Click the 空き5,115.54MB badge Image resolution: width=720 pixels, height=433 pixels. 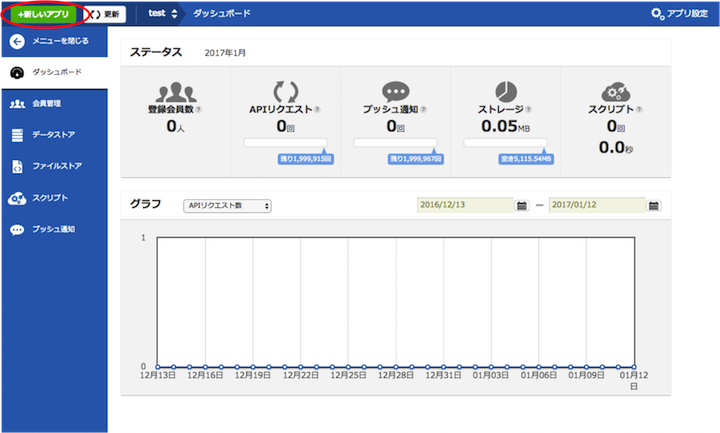pyautogui.click(x=526, y=159)
